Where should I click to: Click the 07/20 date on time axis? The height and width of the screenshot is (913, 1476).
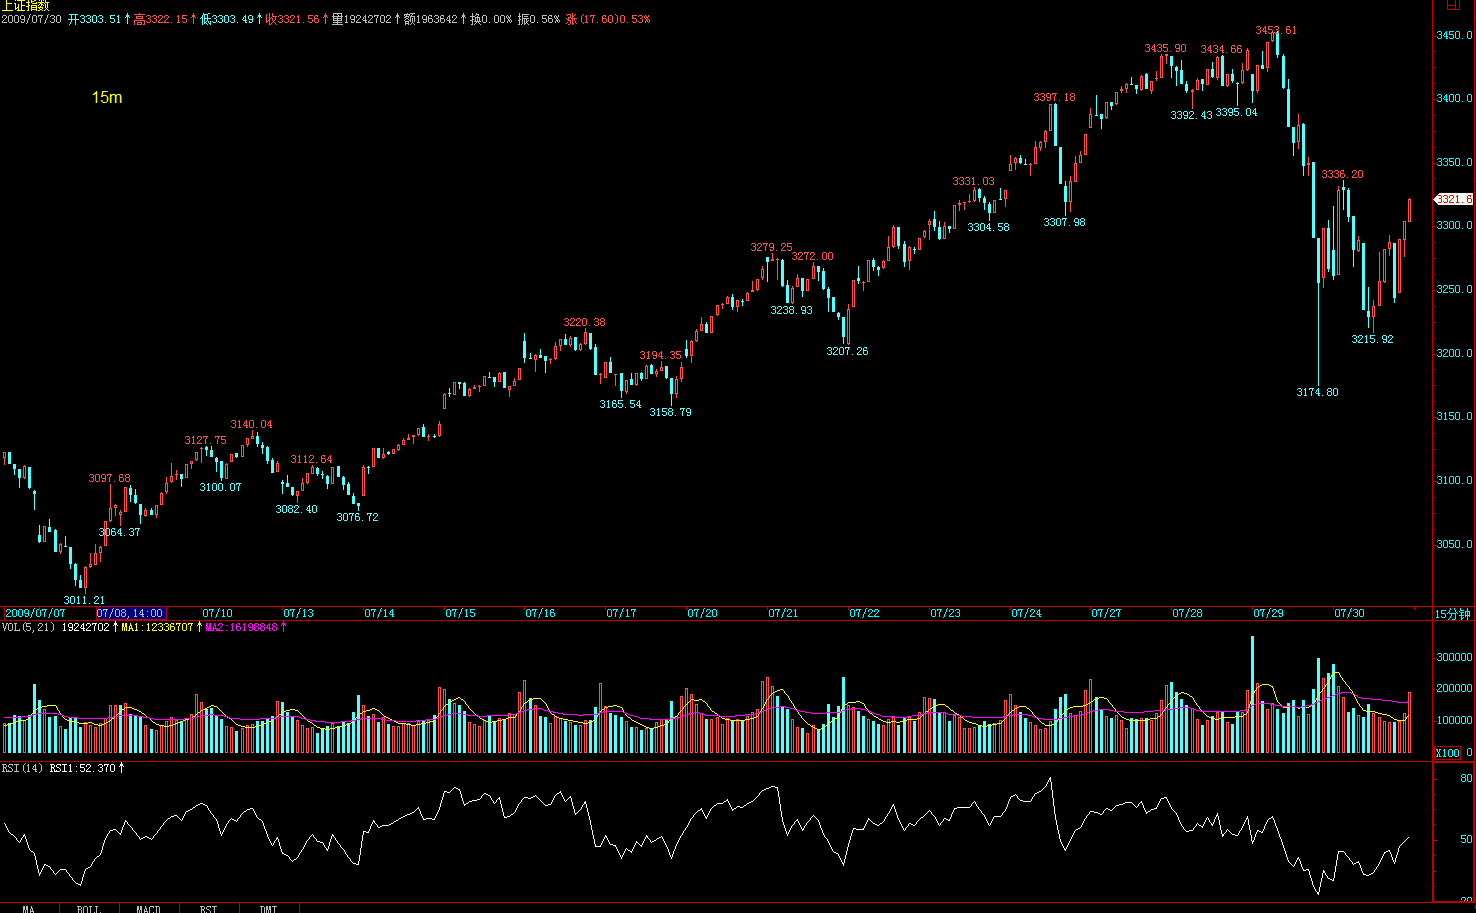[702, 614]
